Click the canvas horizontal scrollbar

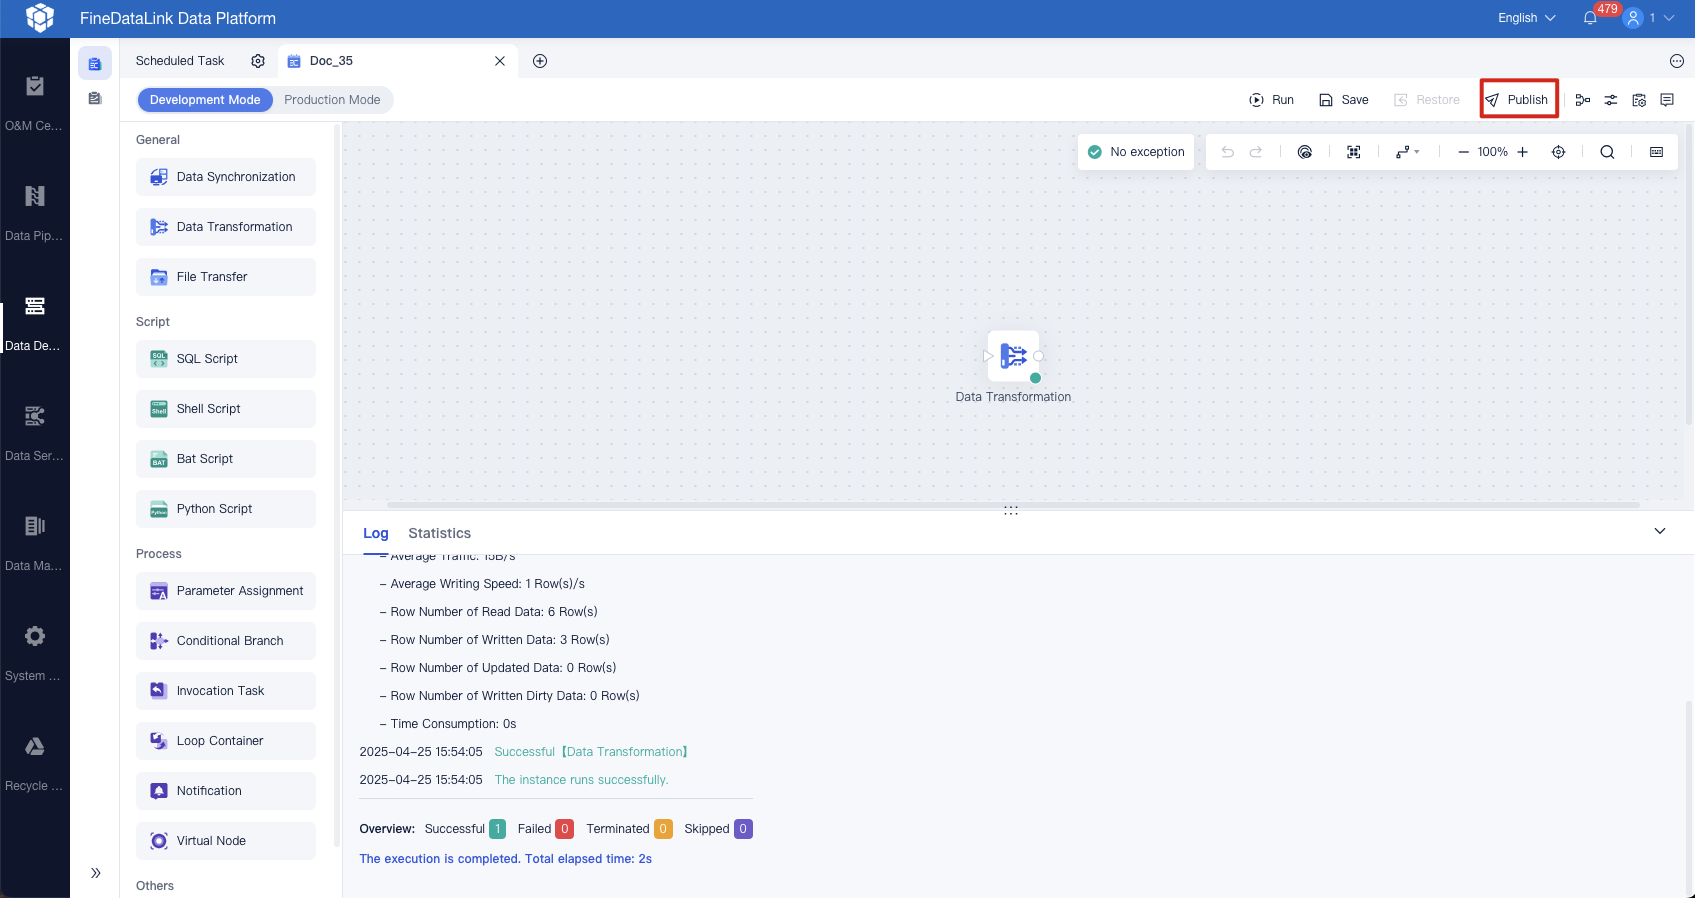1013,505
